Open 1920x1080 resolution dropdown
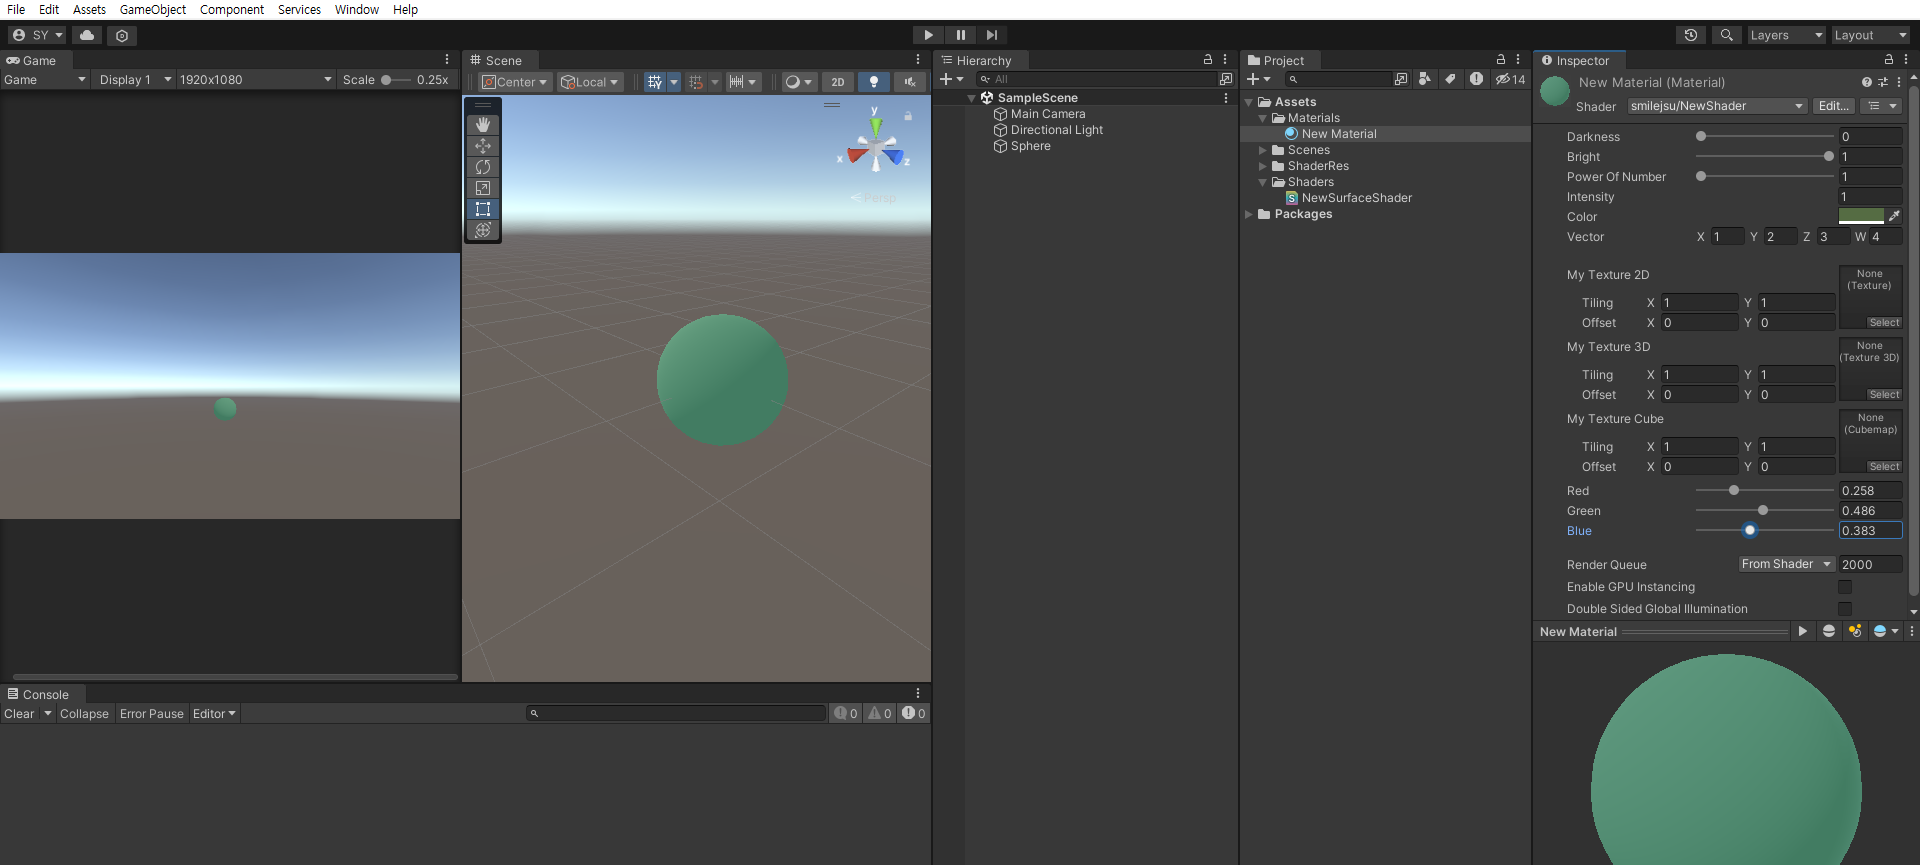This screenshot has height=865, width=1920. [x=255, y=79]
